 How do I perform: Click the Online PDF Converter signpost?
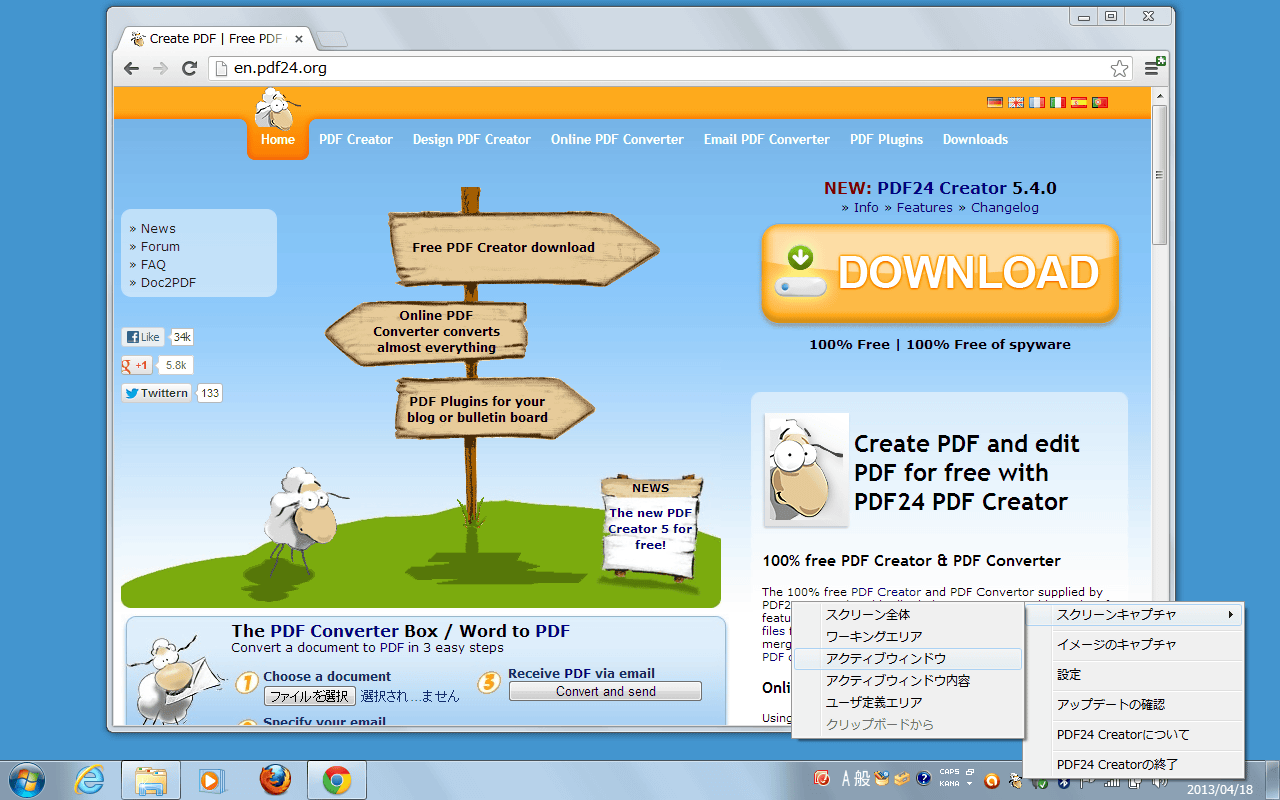[x=427, y=331]
